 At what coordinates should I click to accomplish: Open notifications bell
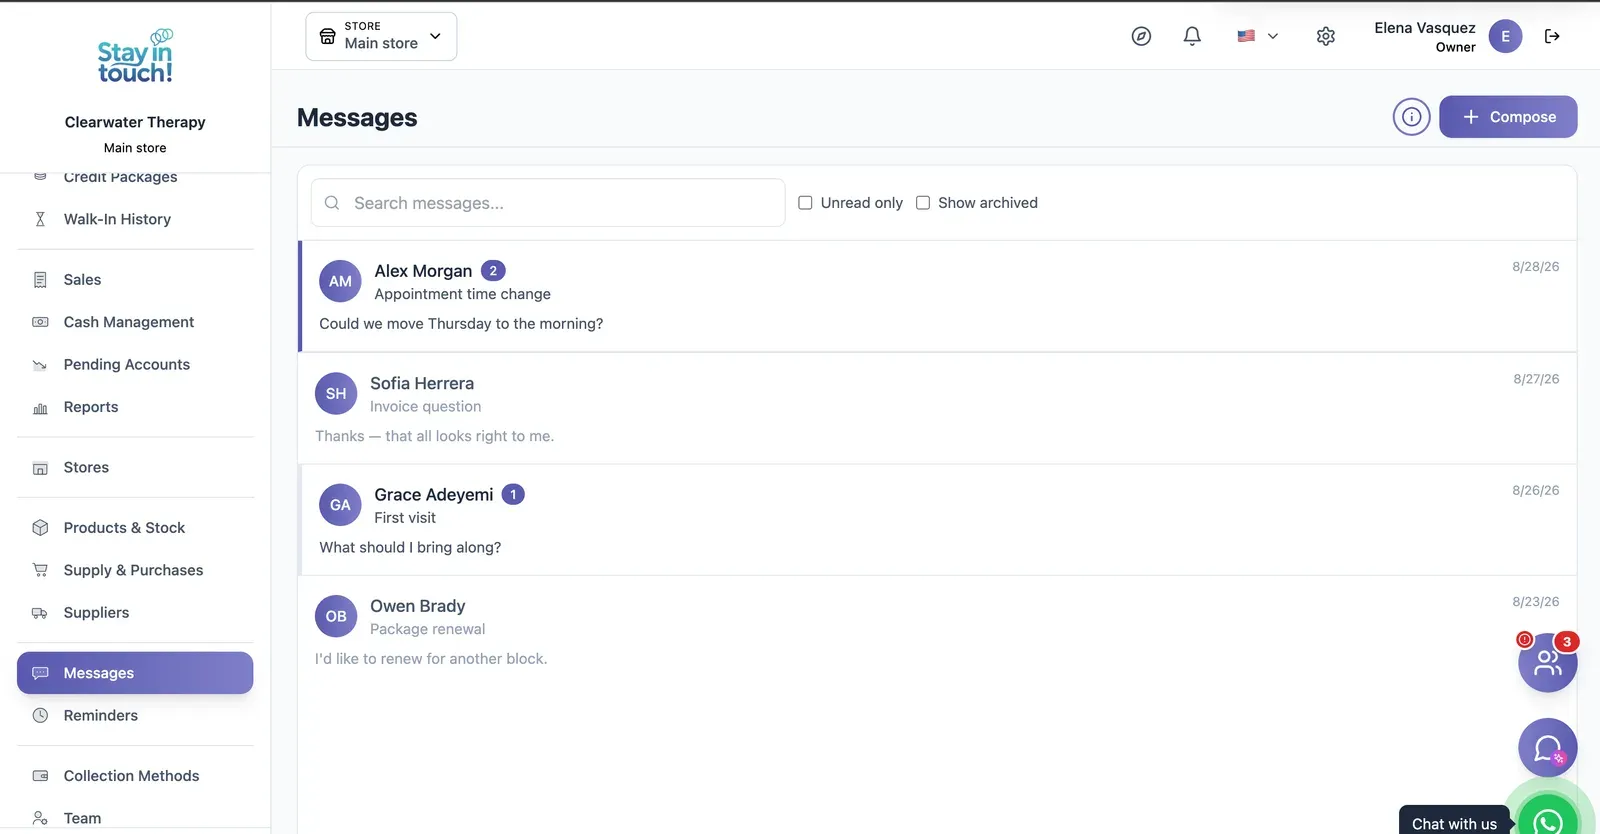point(1192,36)
